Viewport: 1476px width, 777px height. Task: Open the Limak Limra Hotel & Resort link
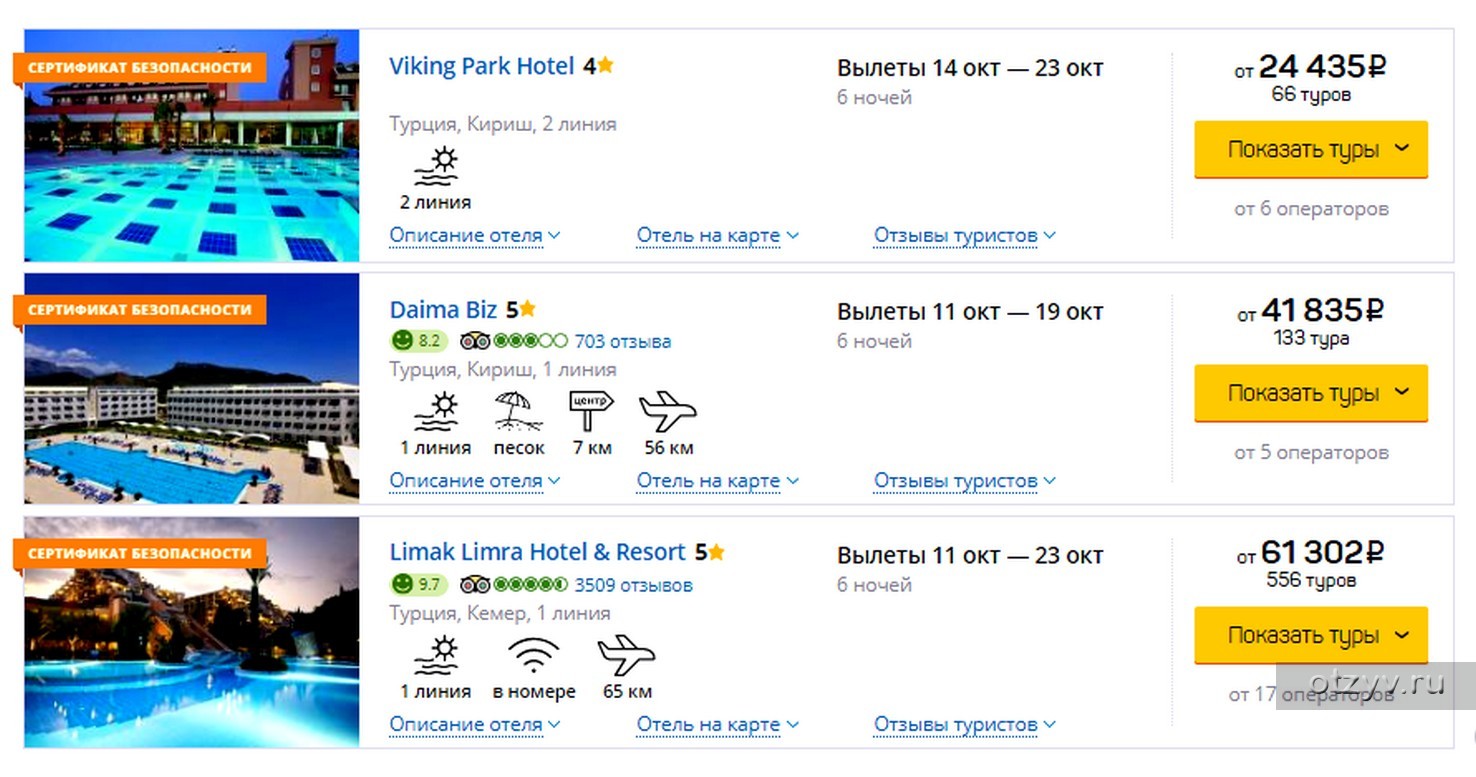537,553
